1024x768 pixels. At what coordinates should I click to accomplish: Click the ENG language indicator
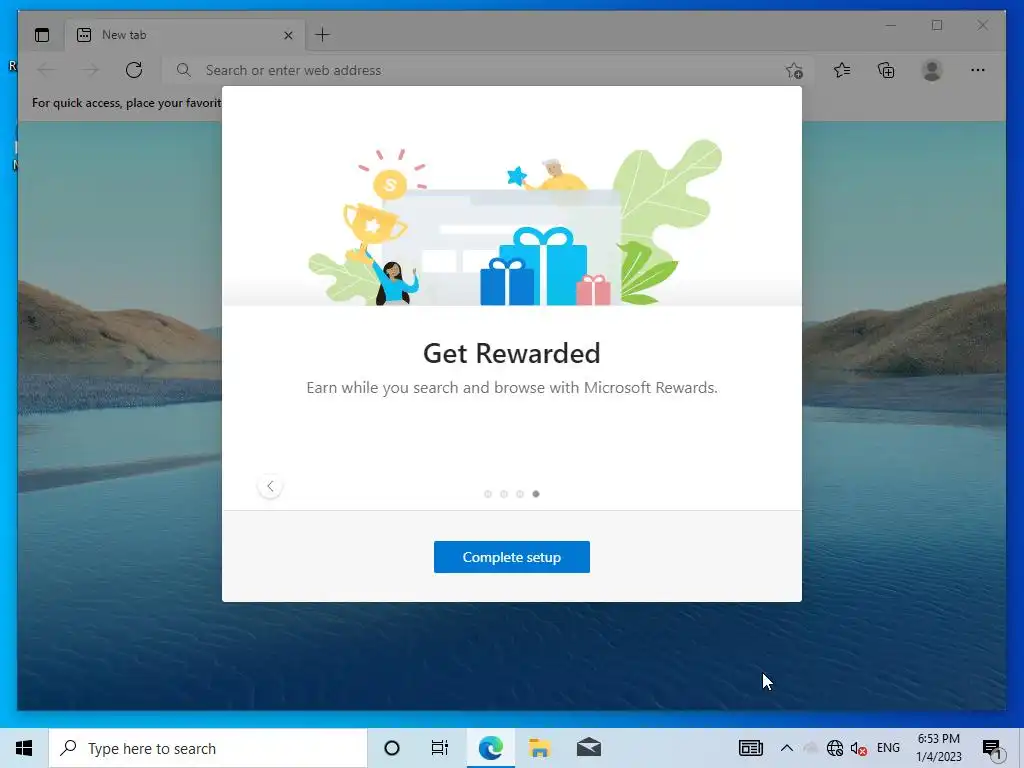[x=888, y=748]
